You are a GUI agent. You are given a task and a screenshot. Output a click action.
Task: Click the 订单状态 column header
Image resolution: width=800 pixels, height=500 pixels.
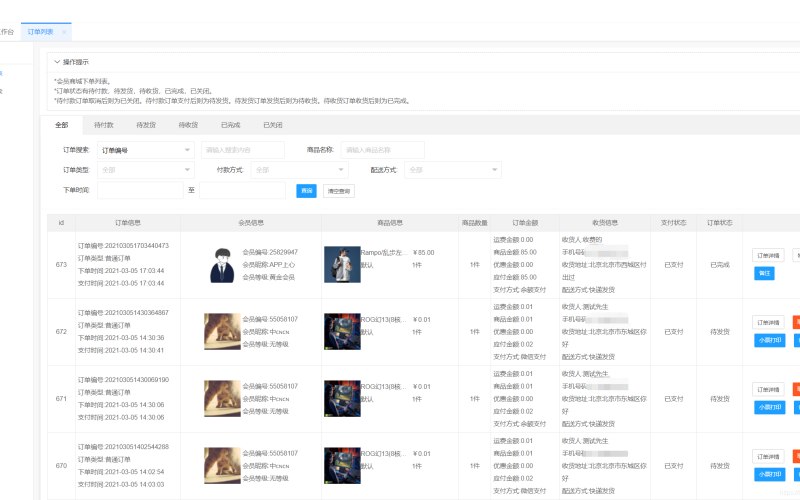click(x=719, y=223)
